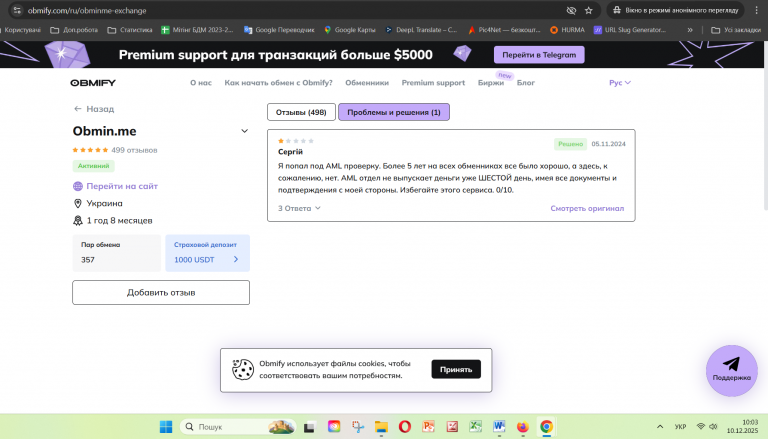Open Word from the taskbar
This screenshot has width=768, height=439.
[x=499, y=427]
